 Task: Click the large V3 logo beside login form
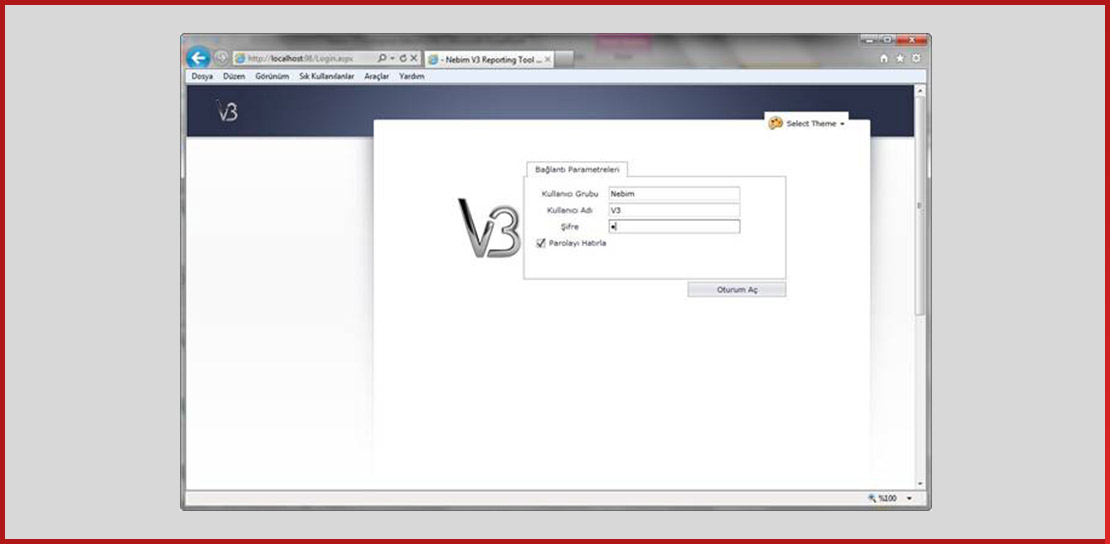tap(489, 228)
